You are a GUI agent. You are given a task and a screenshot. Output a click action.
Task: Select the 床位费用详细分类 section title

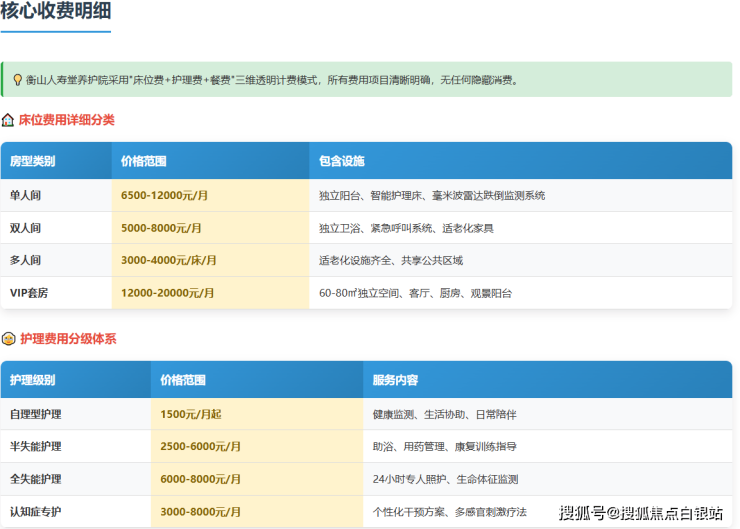click(66, 120)
